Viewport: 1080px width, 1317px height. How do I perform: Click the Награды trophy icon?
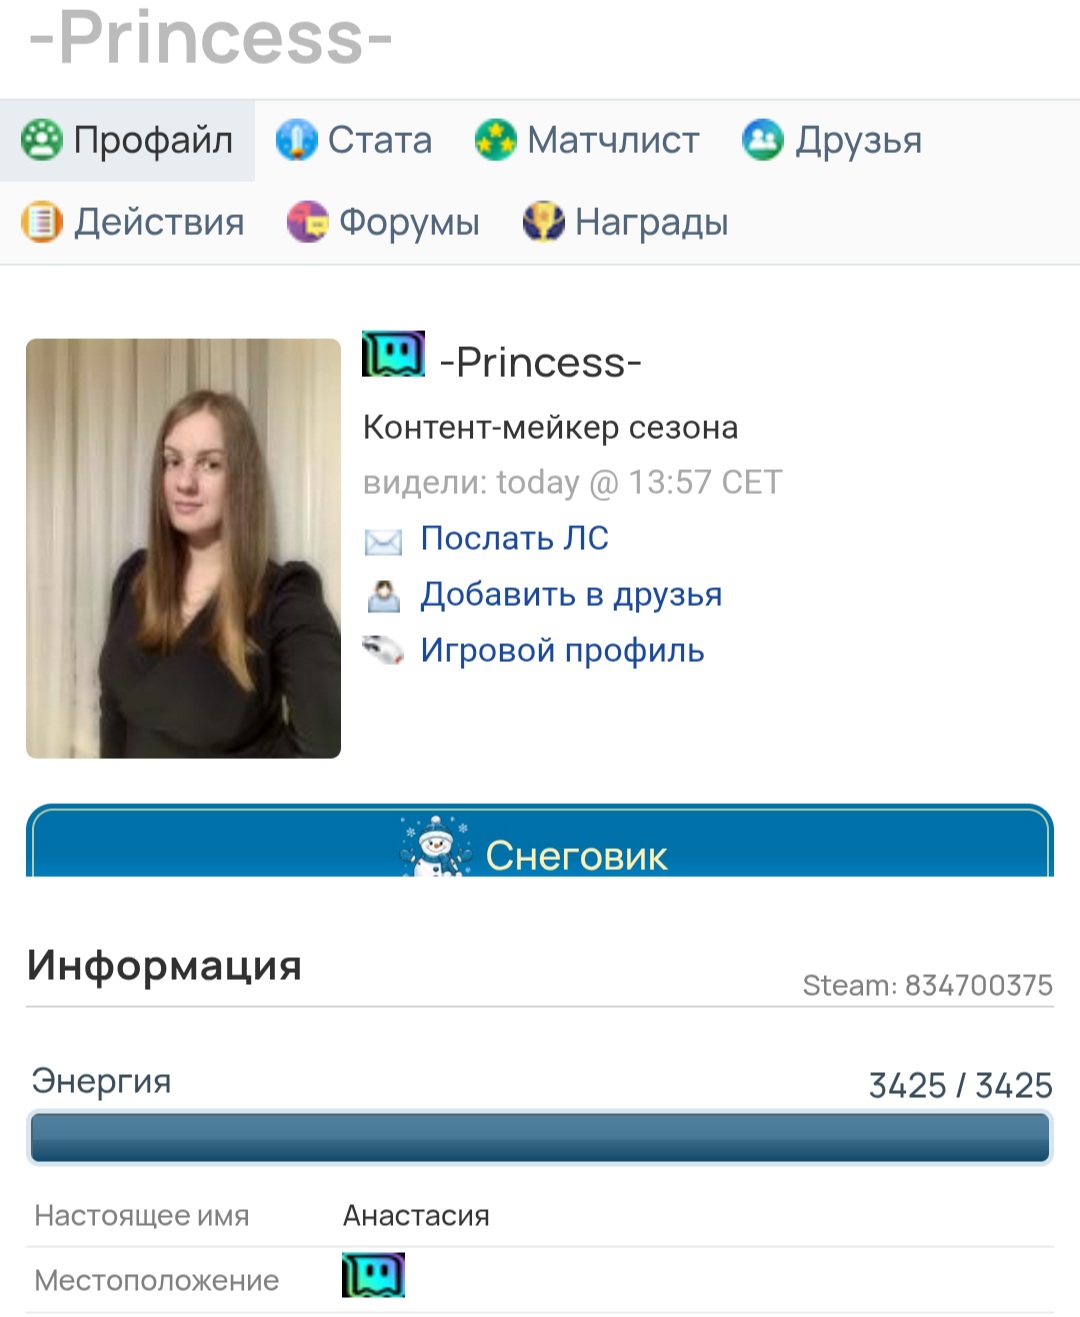pyautogui.click(x=543, y=222)
